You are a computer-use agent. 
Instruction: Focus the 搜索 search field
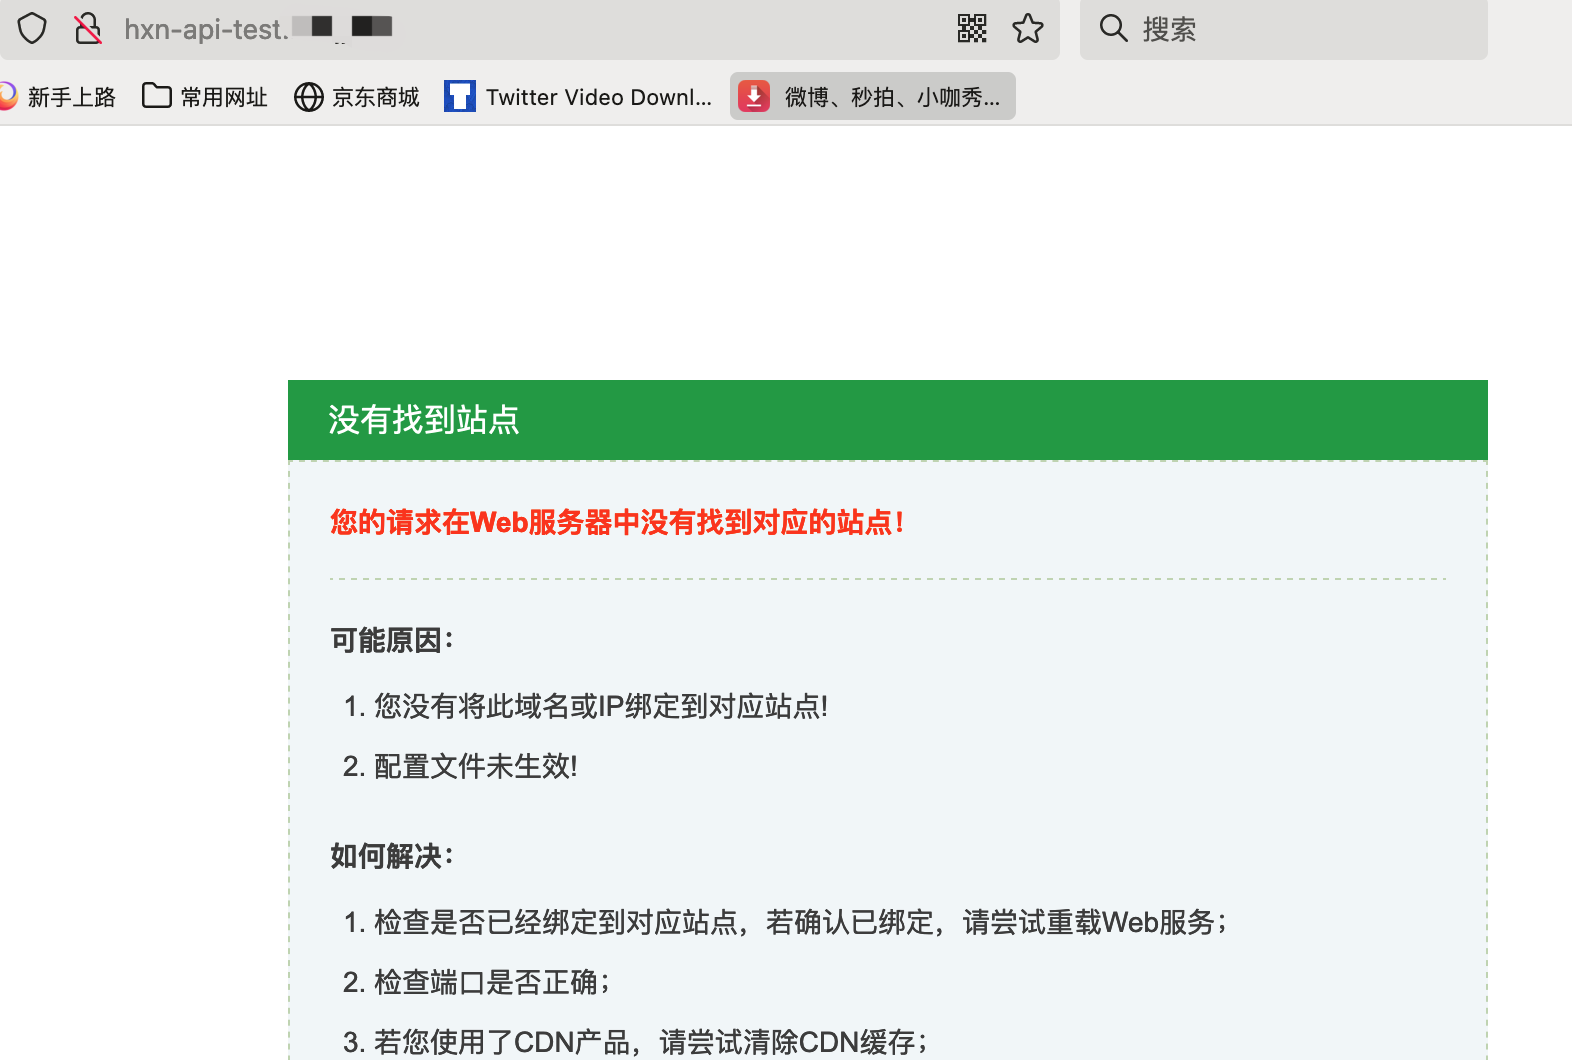(1284, 29)
